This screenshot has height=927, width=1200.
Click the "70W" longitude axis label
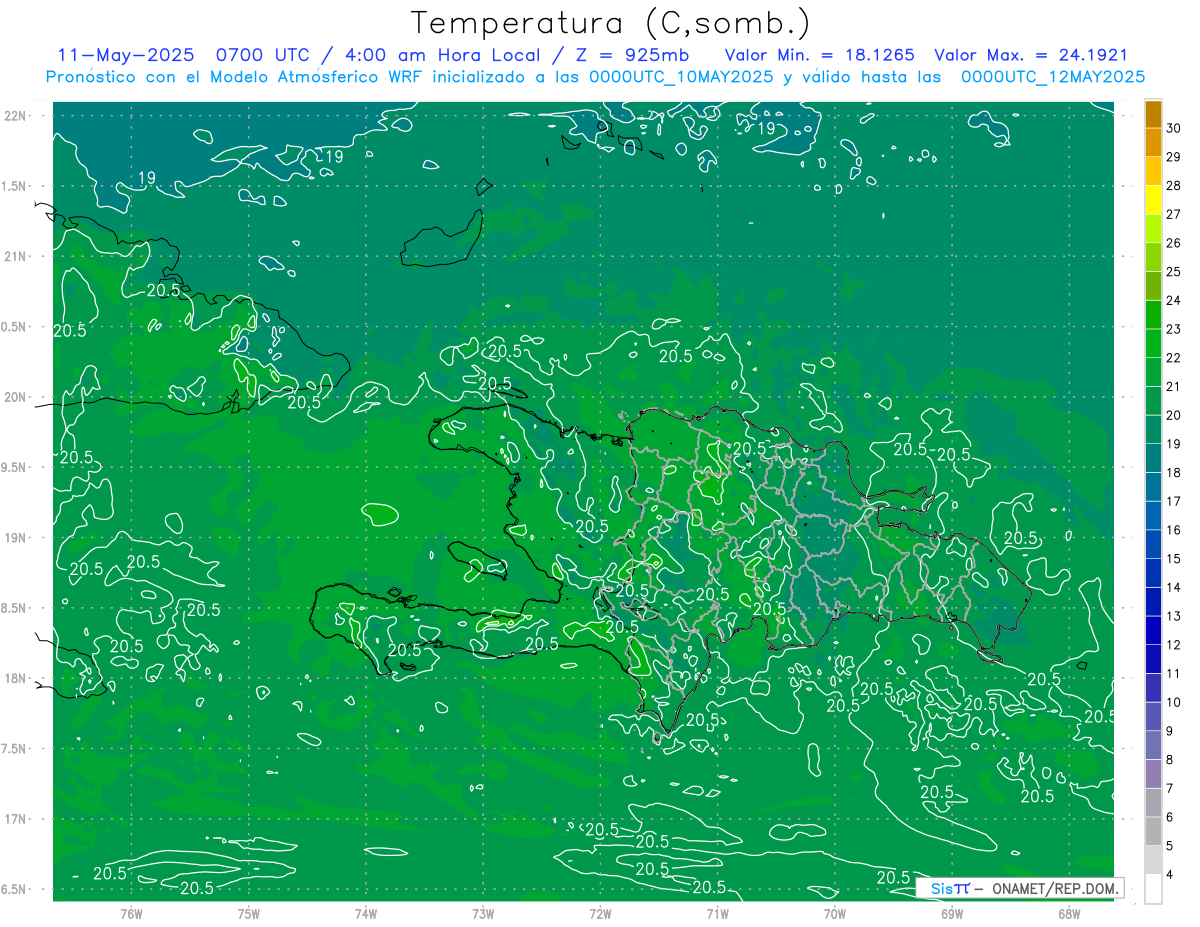pyautogui.click(x=835, y=914)
